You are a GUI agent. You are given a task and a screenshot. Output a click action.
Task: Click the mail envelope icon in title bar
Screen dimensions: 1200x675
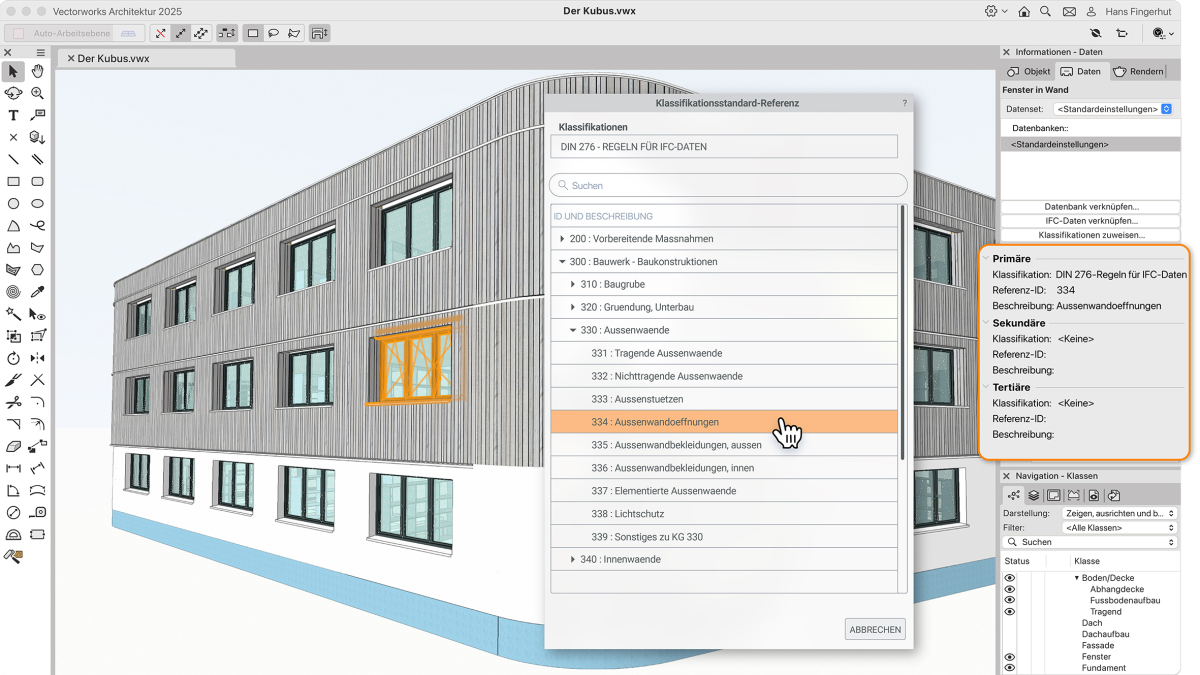click(x=1069, y=11)
